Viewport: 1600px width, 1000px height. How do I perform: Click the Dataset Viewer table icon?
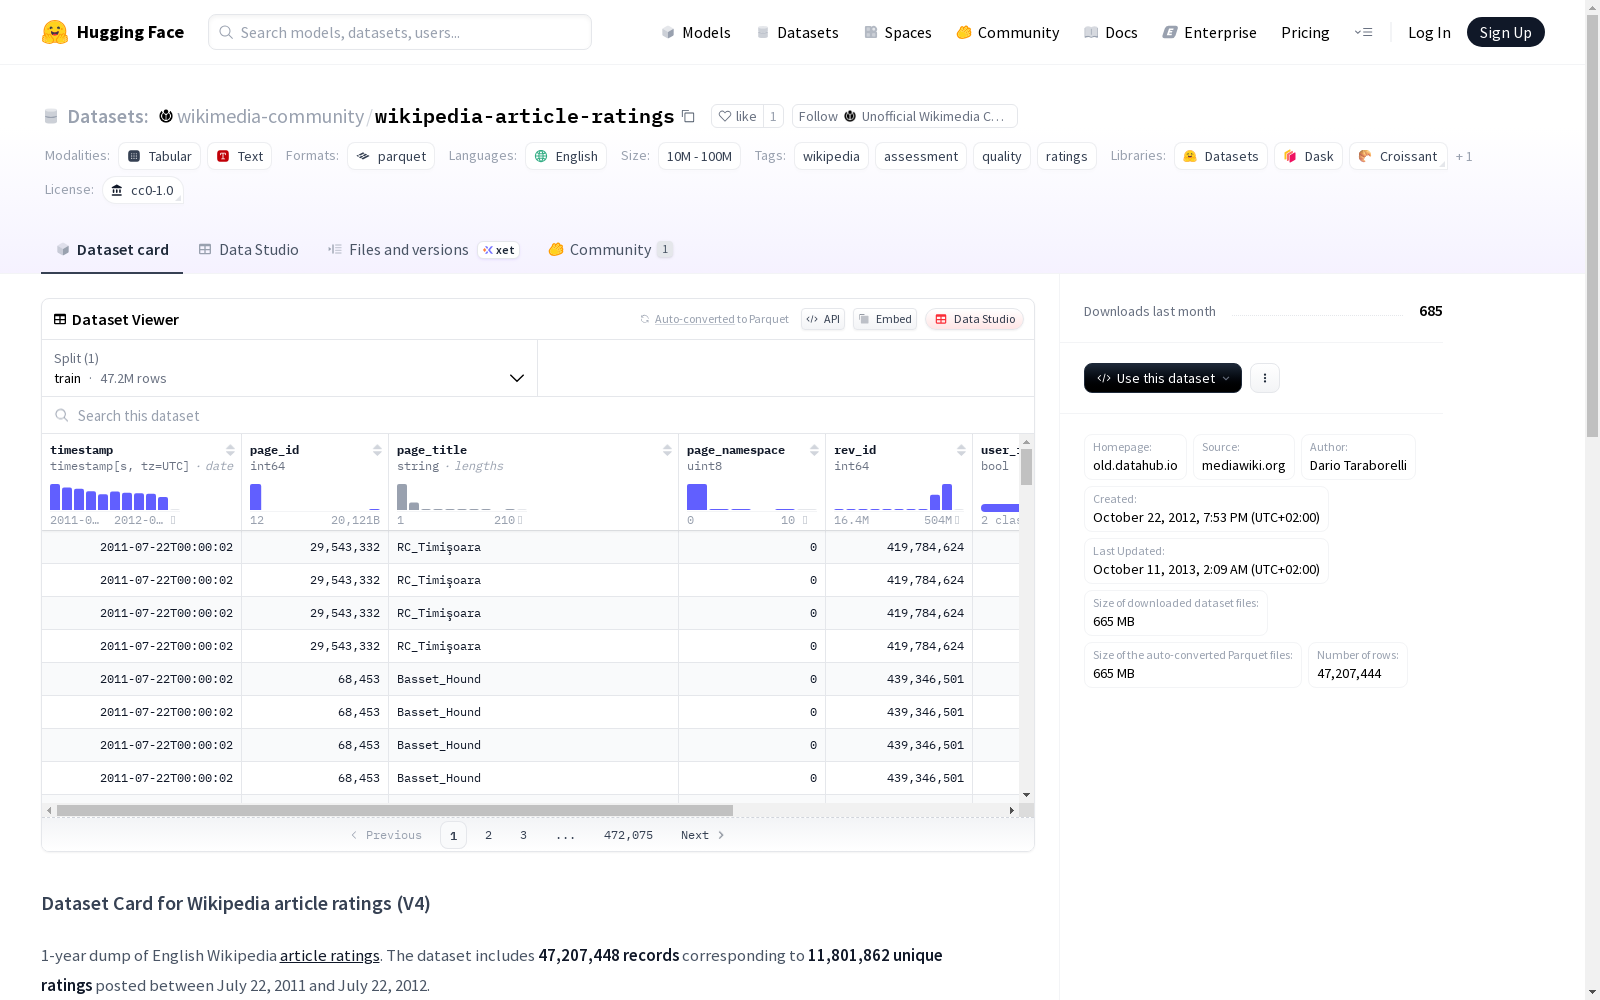point(60,319)
